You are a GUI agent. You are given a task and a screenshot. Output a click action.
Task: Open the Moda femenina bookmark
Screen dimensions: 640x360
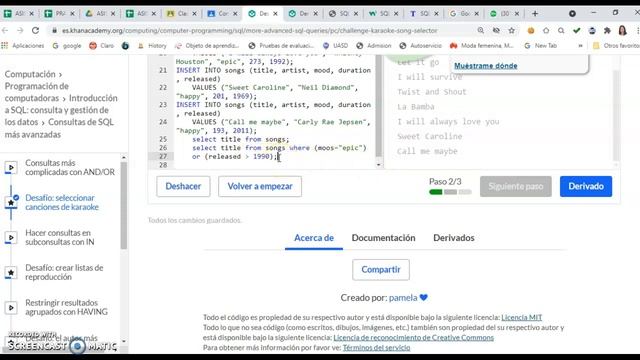(x=482, y=46)
